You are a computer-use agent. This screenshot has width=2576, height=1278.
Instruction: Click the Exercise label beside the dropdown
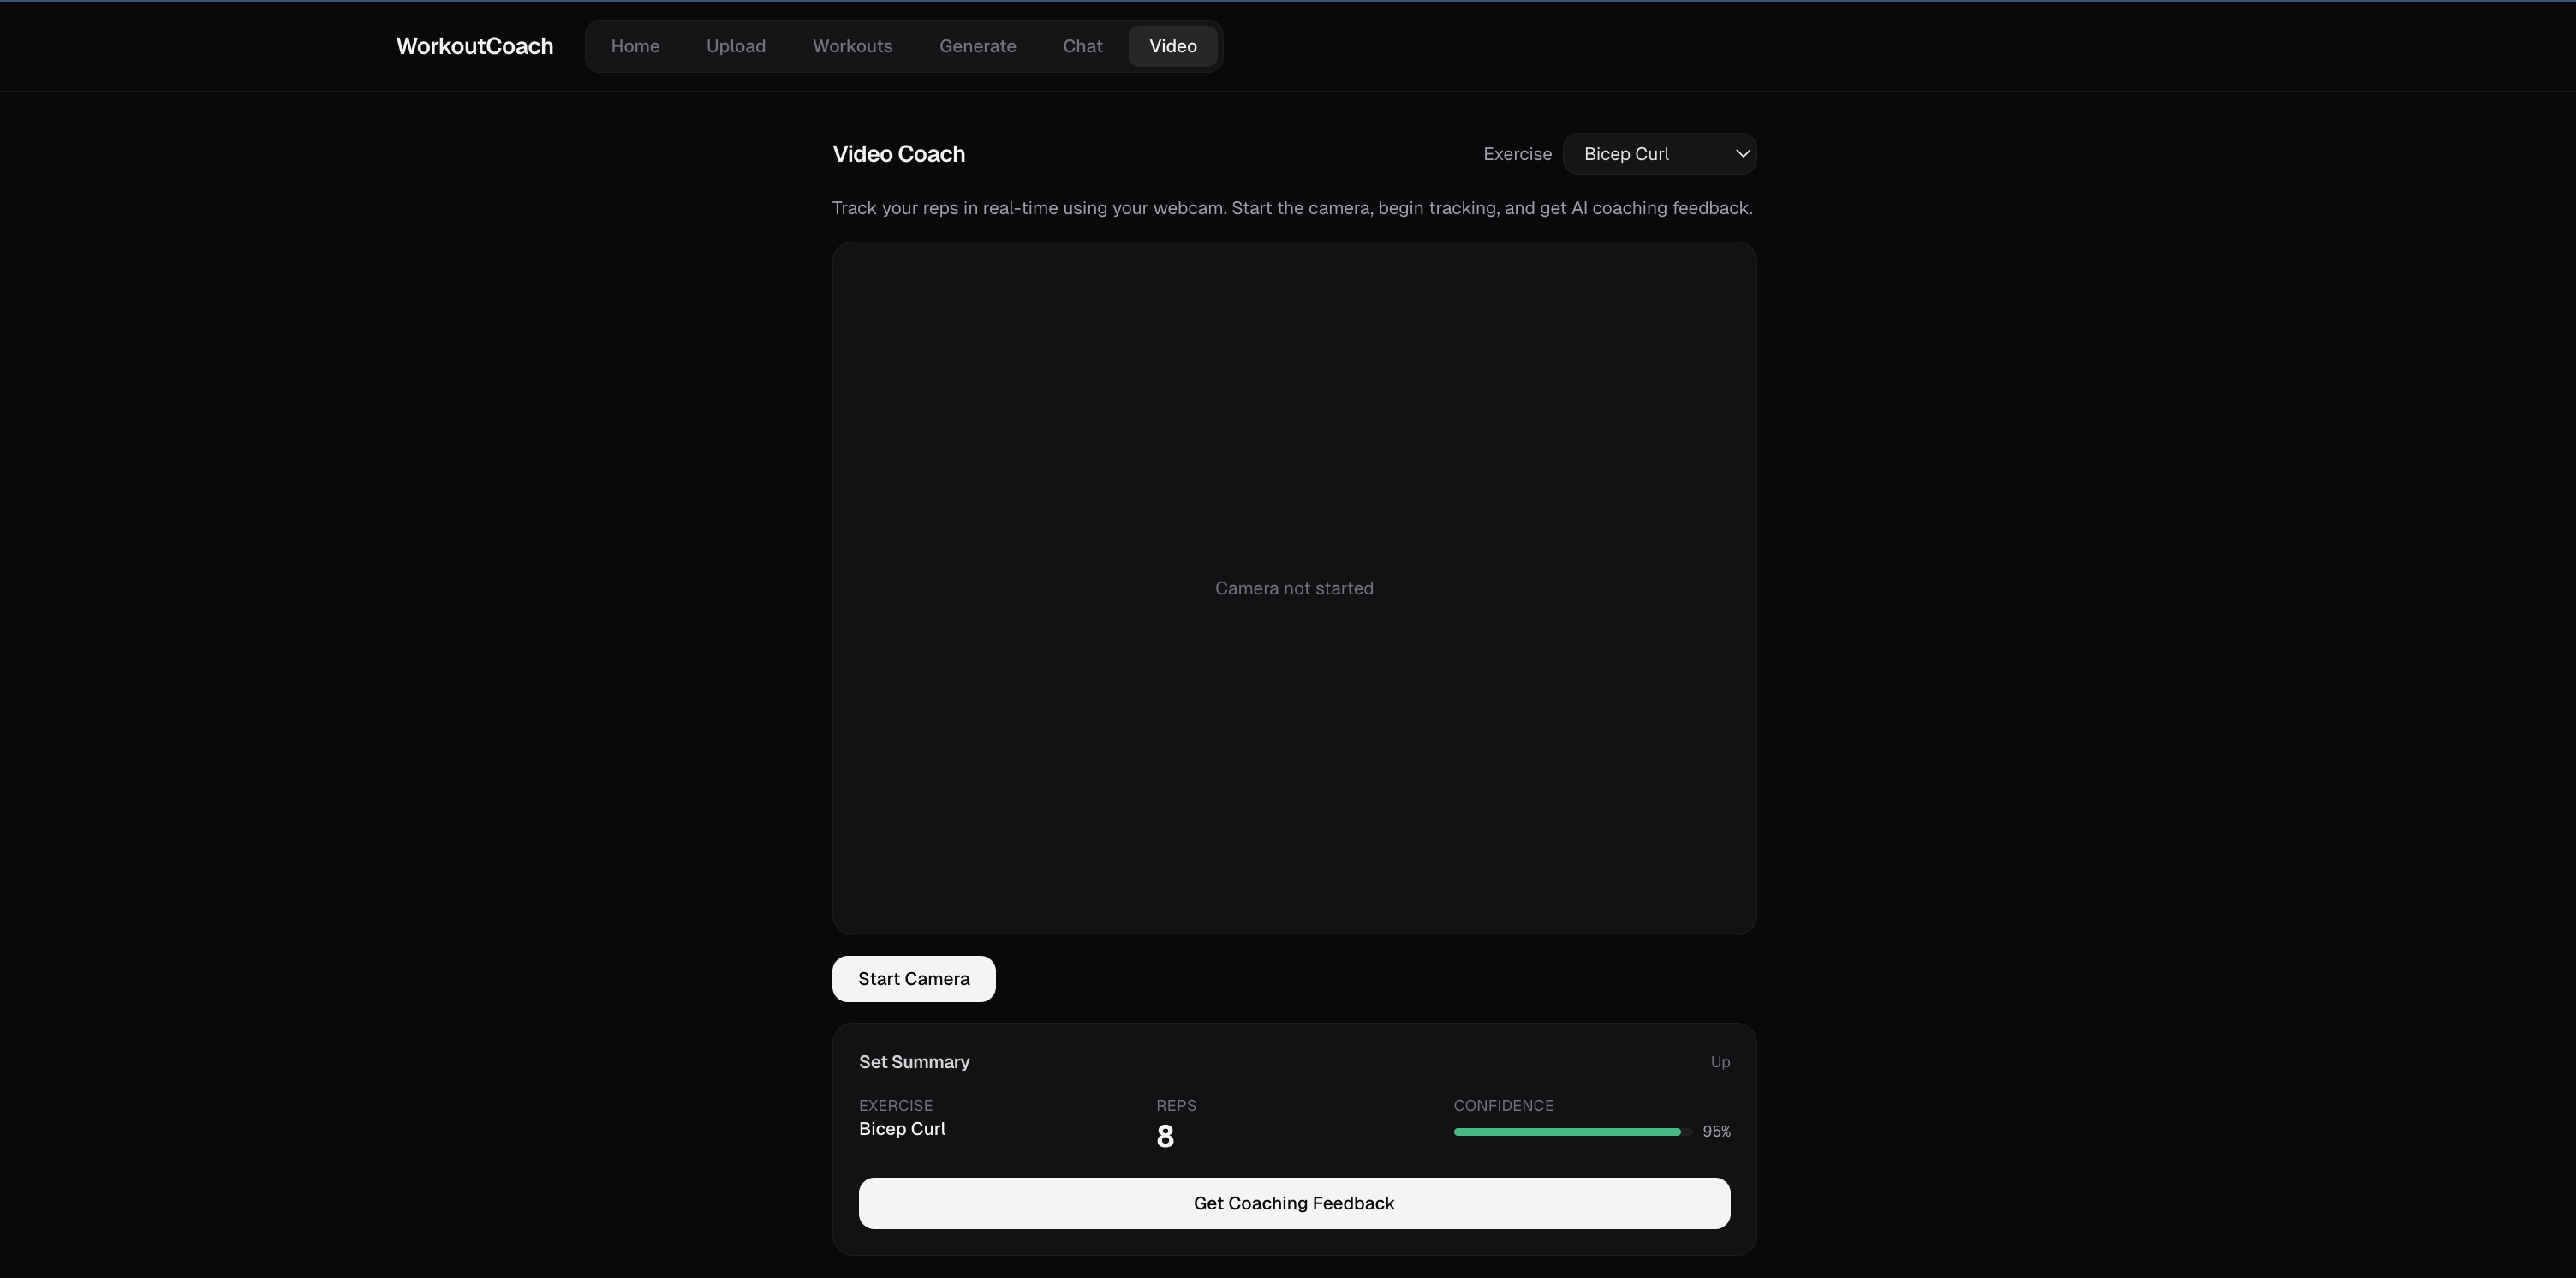coord(1517,154)
